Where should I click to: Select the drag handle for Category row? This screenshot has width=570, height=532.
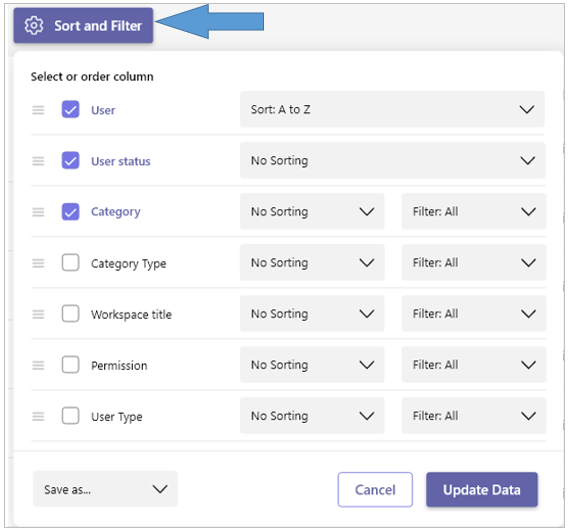coord(38,212)
